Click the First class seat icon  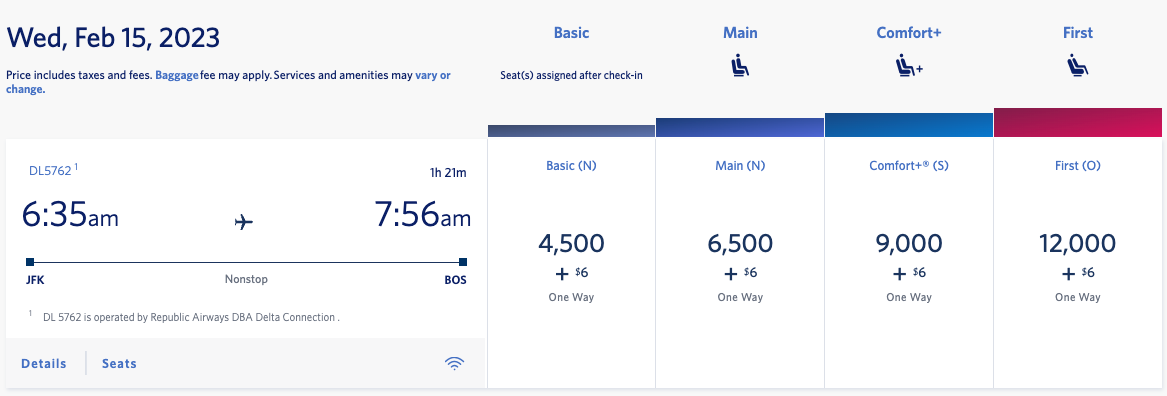tap(1078, 66)
